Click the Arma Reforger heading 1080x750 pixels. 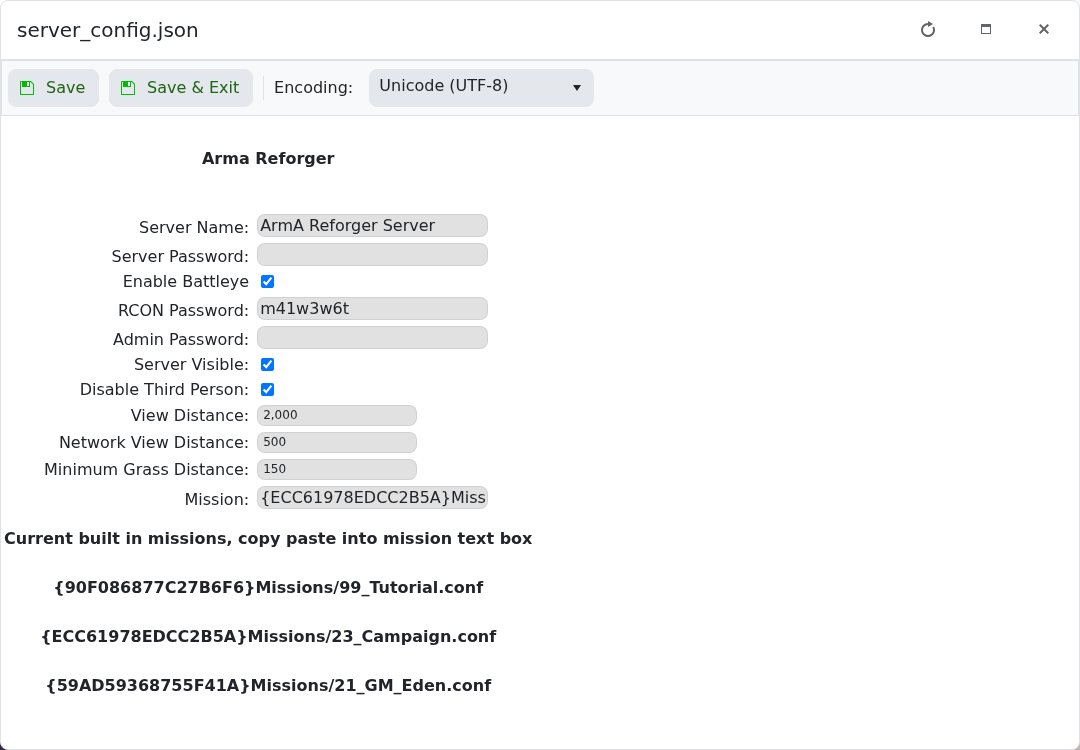pyautogui.click(x=268, y=158)
